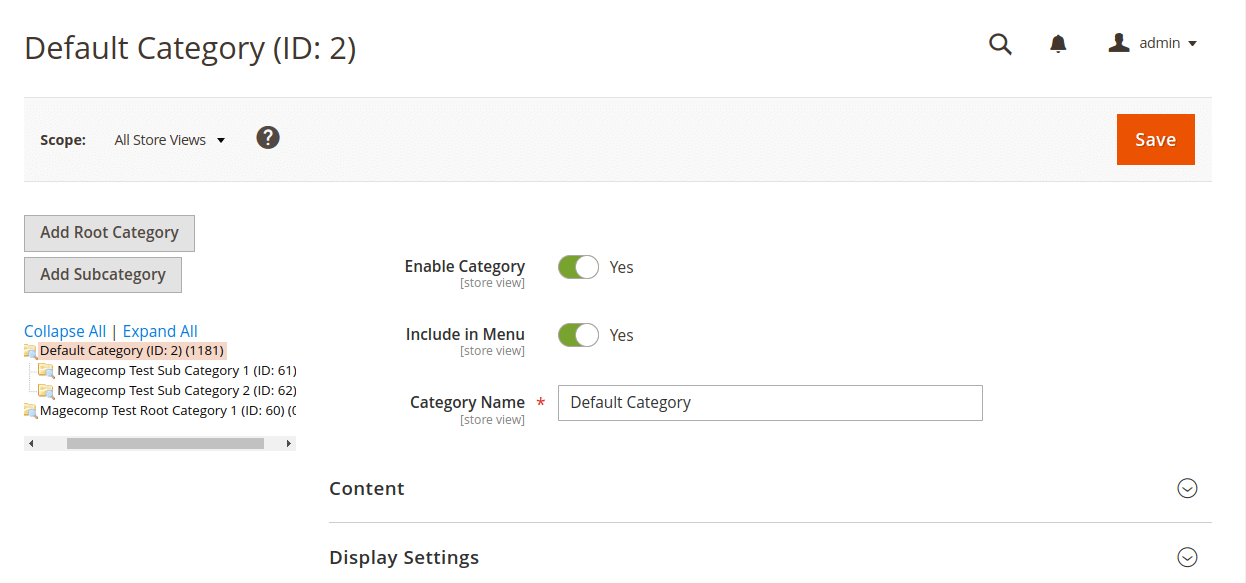1246x583 pixels.
Task: Click the Magecomp Test Sub Category 2 folder icon
Action: point(46,391)
